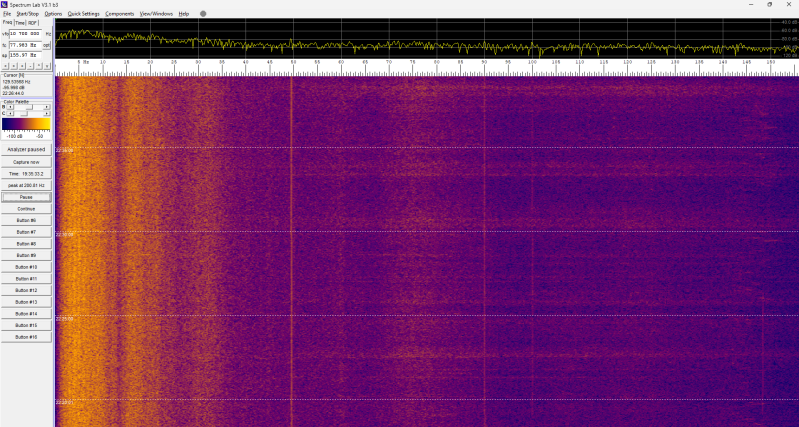Click Button #12
The image size is (799, 427).
pyautogui.click(x=26, y=290)
